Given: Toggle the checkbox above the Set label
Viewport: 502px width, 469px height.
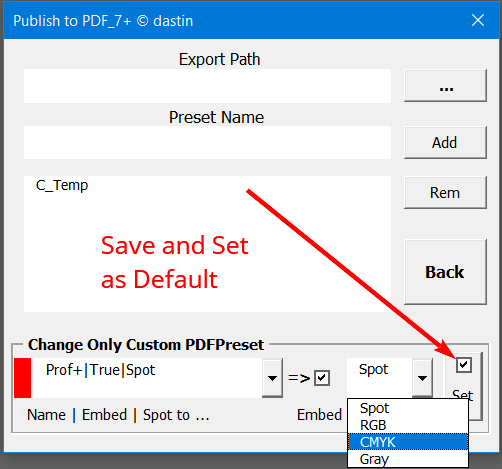Looking at the screenshot, I should coord(464,365).
